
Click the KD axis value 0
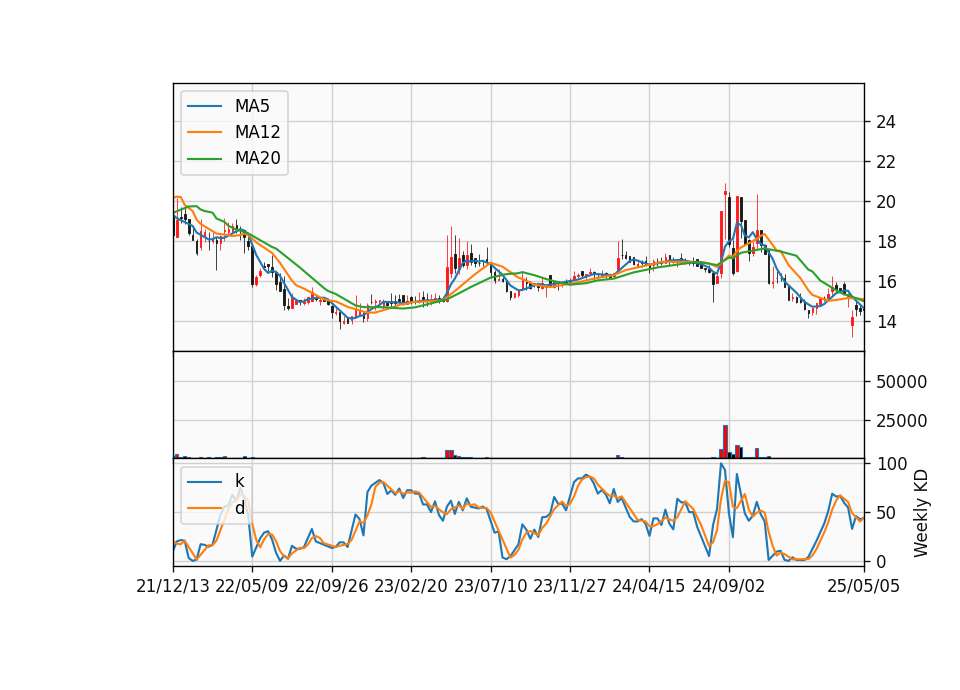click(x=881, y=561)
